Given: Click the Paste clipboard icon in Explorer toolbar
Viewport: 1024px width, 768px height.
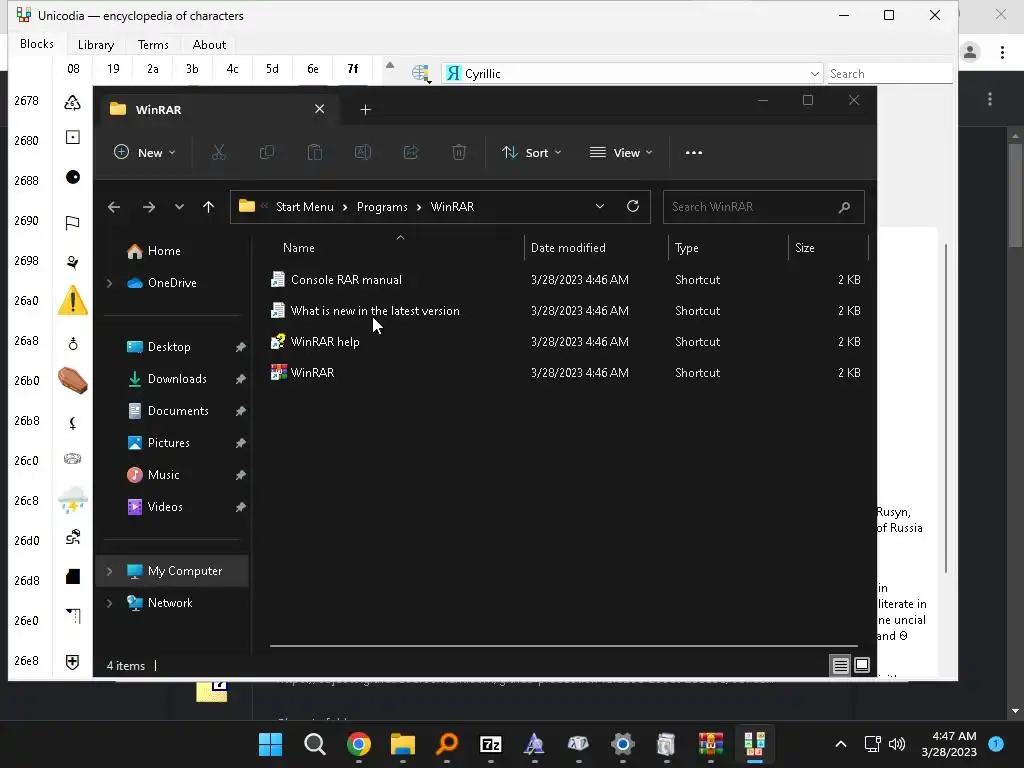Looking at the screenshot, I should [315, 152].
